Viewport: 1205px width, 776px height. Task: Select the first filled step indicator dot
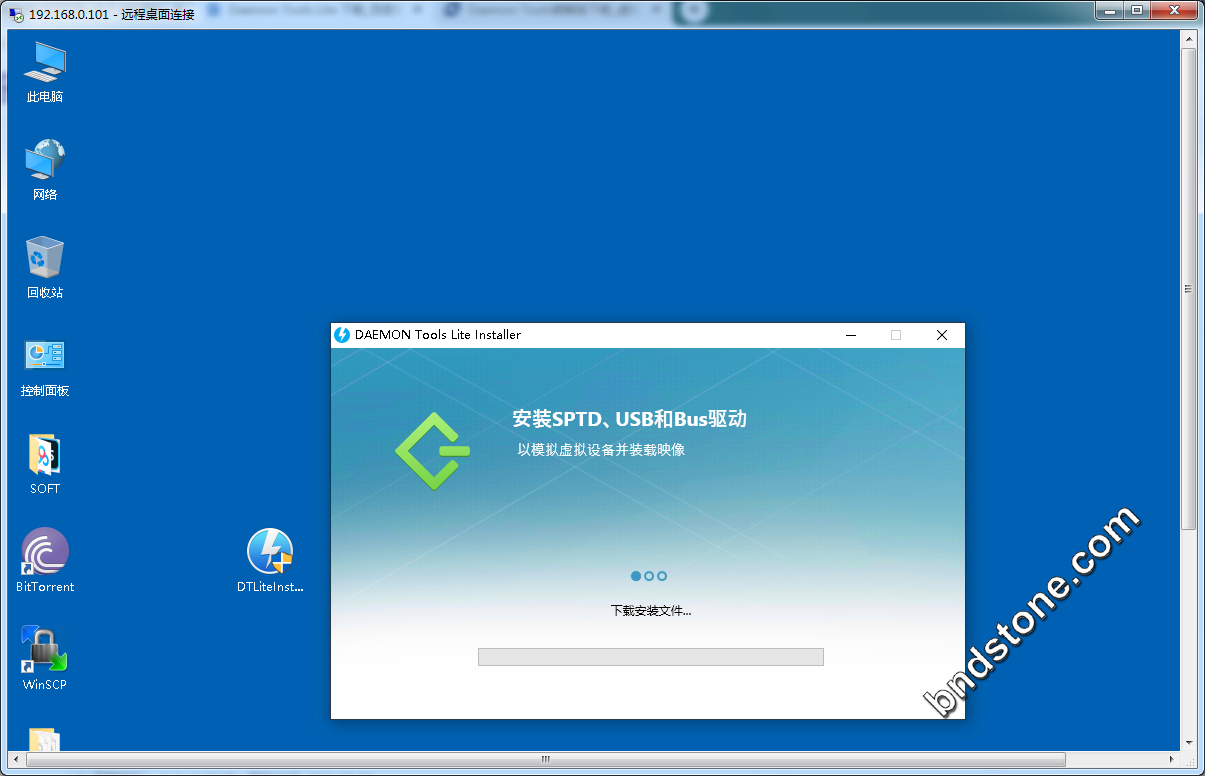tap(636, 576)
